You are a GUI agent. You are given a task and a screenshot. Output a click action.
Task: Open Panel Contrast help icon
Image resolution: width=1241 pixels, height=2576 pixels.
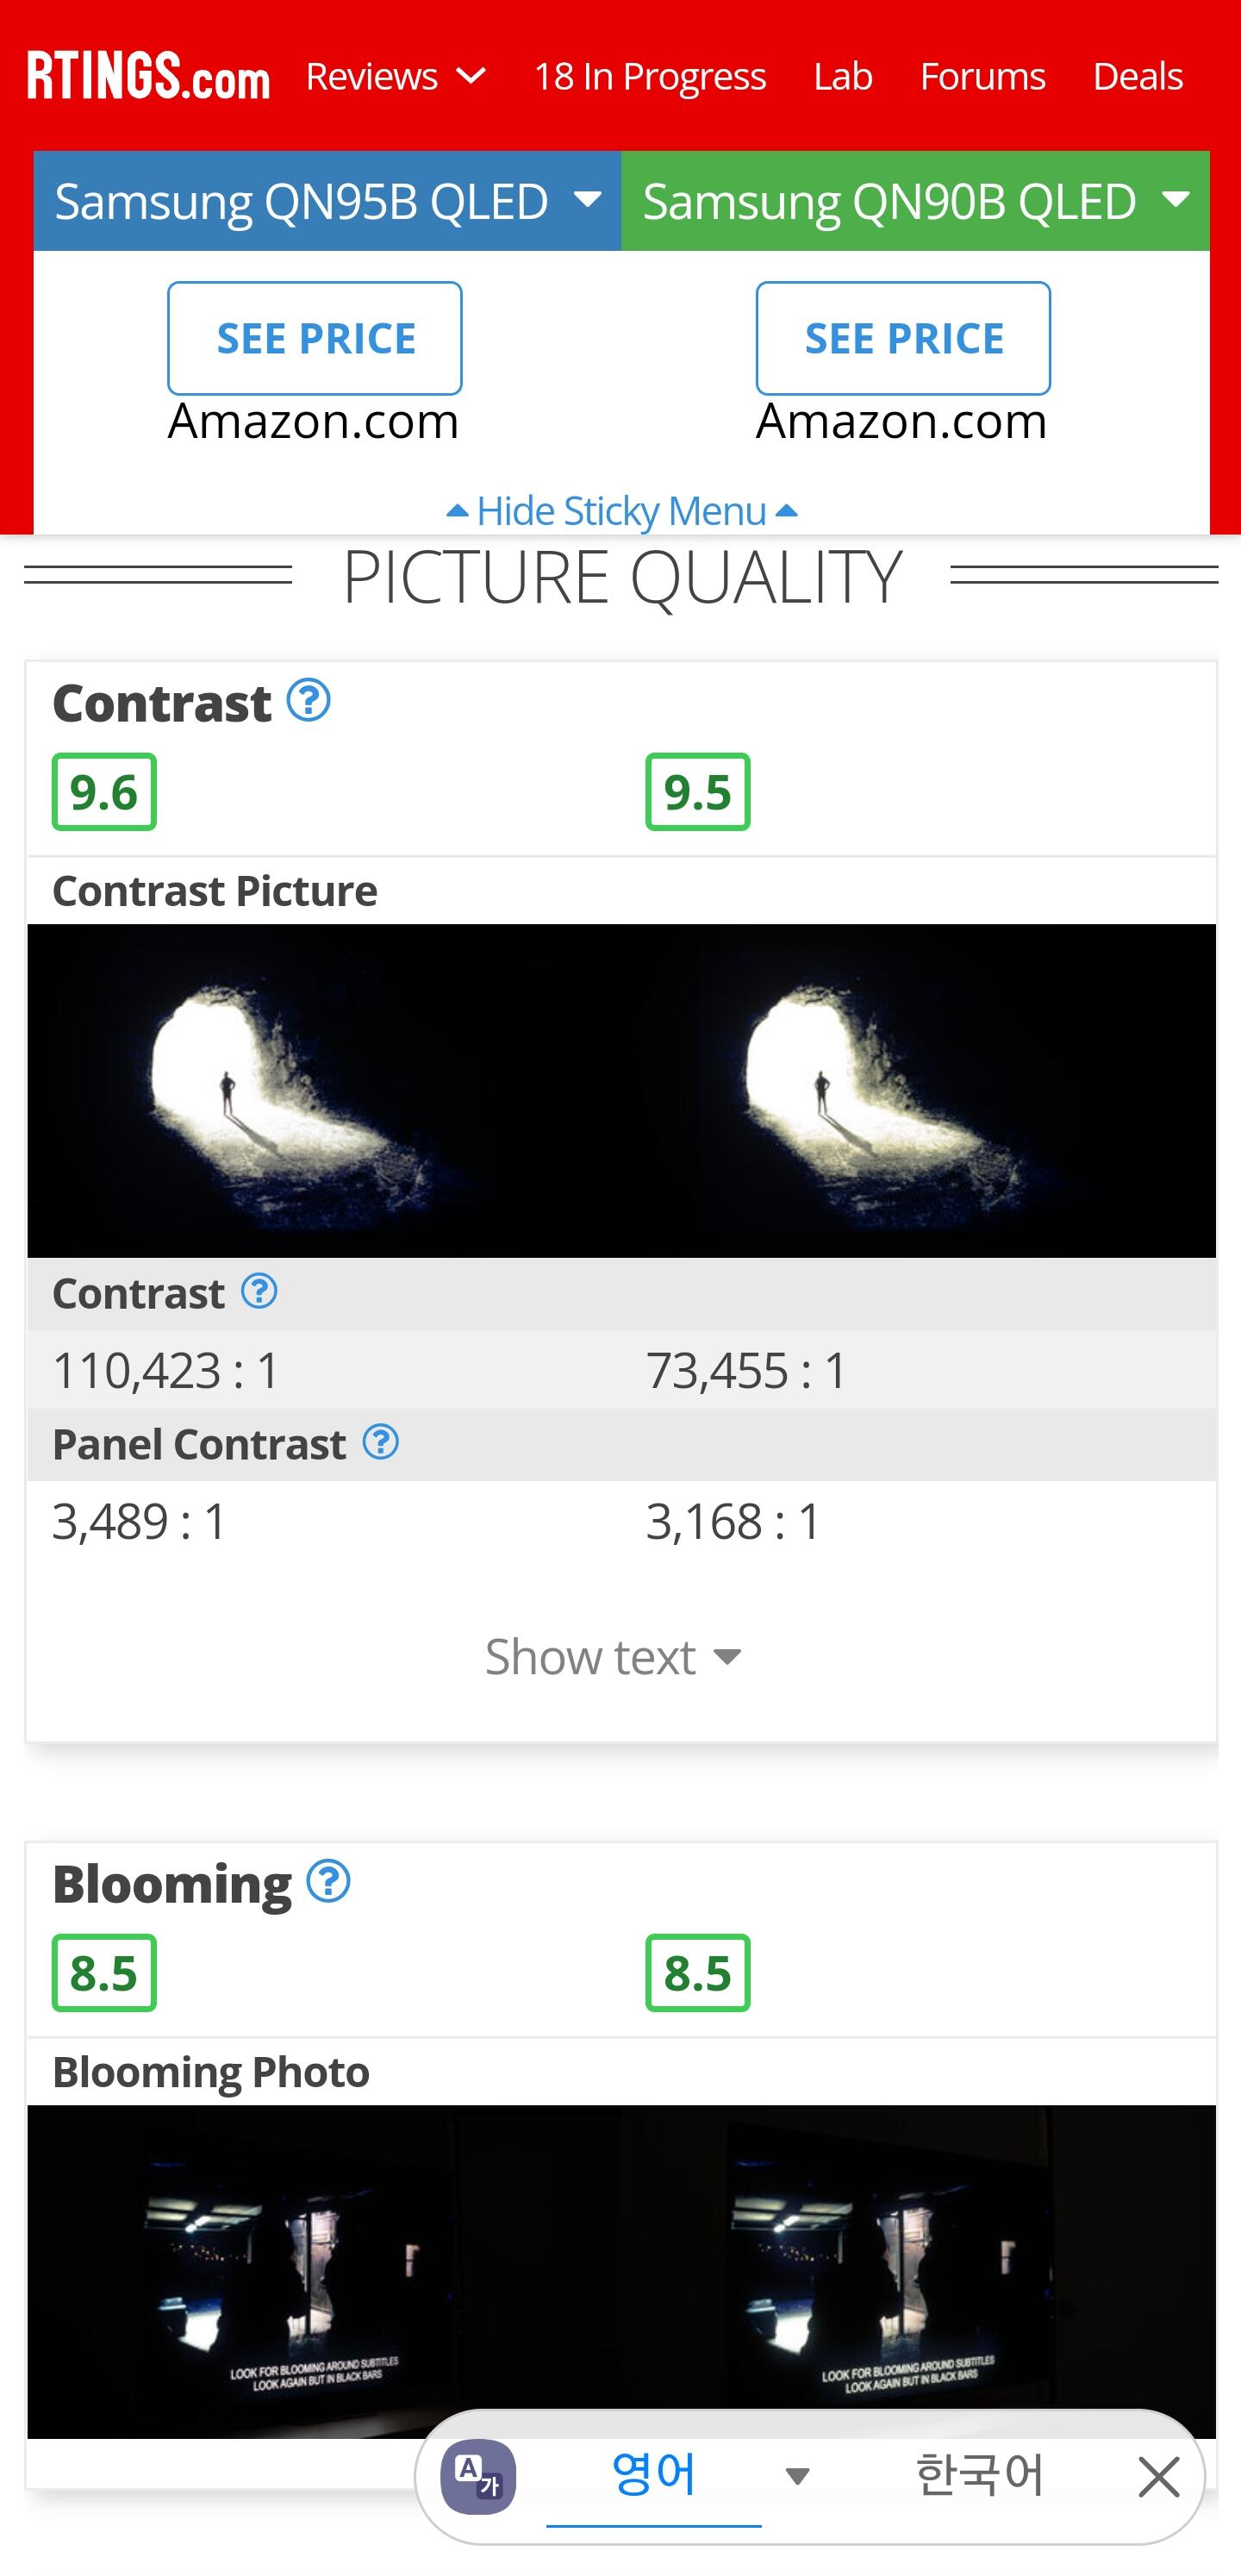(381, 1443)
